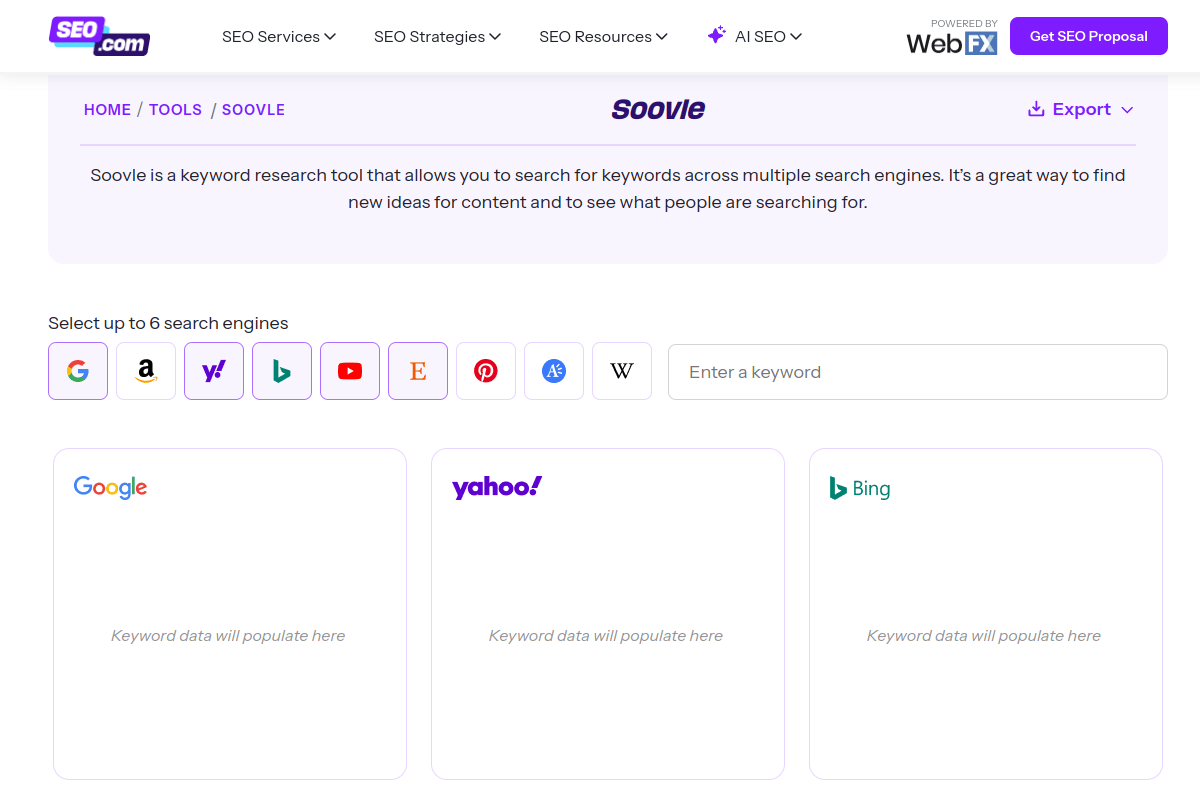Screen dimensions: 1200x800
Task: Click the SEO.com logo
Action: (99, 35)
